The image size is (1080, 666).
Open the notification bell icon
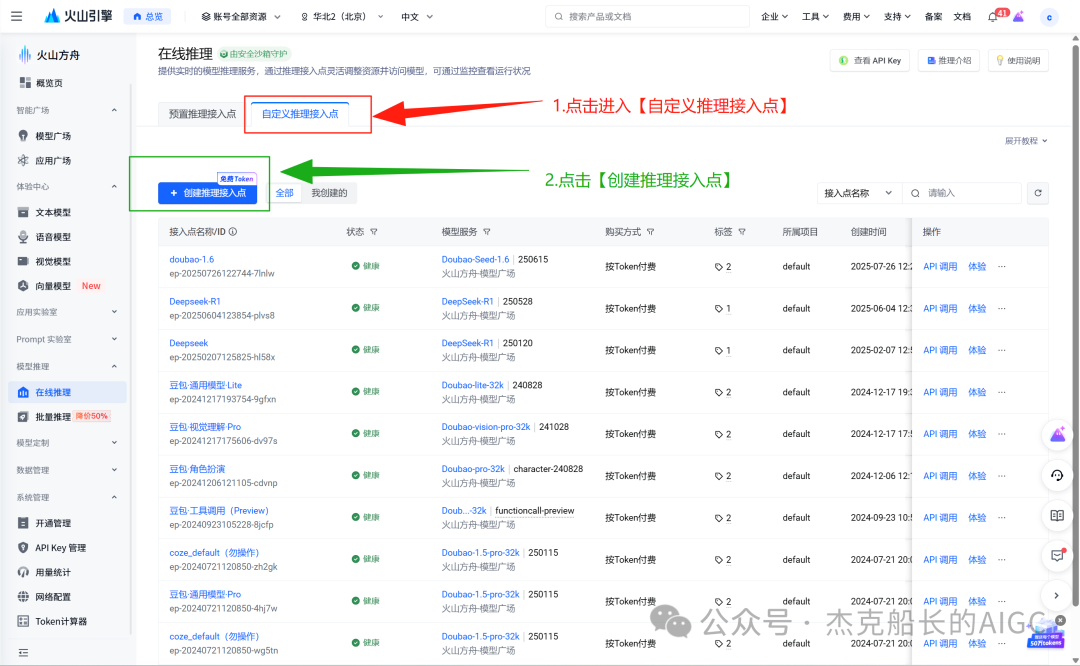click(x=993, y=17)
